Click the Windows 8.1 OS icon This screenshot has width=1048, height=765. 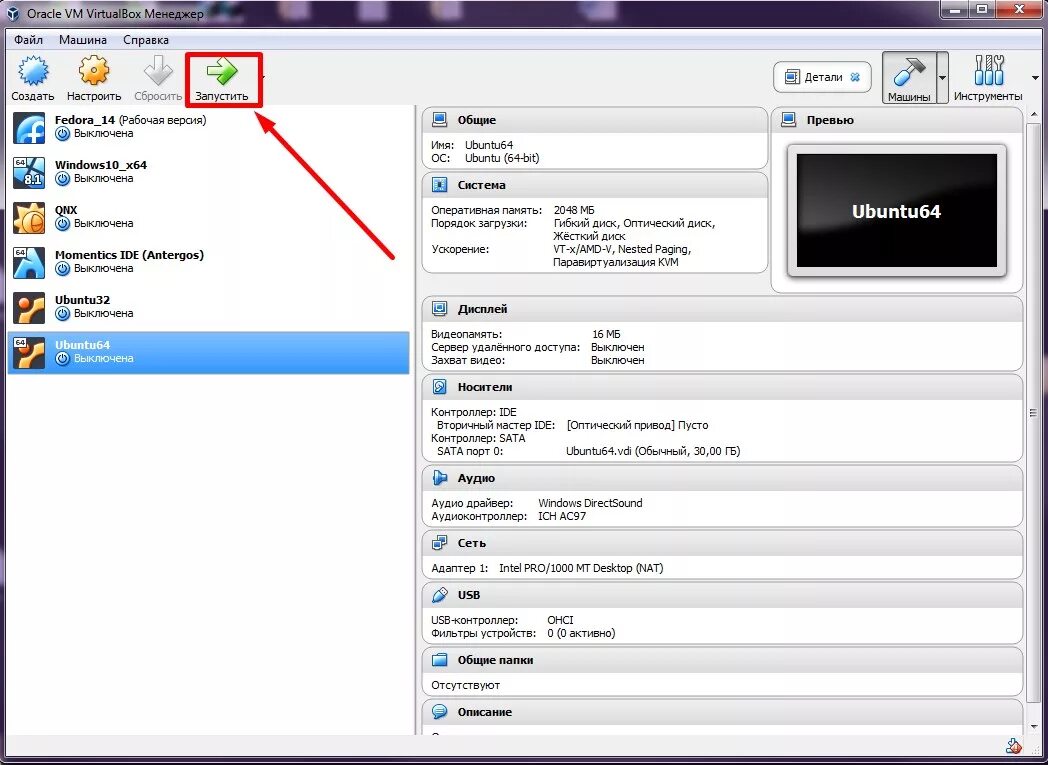29,172
